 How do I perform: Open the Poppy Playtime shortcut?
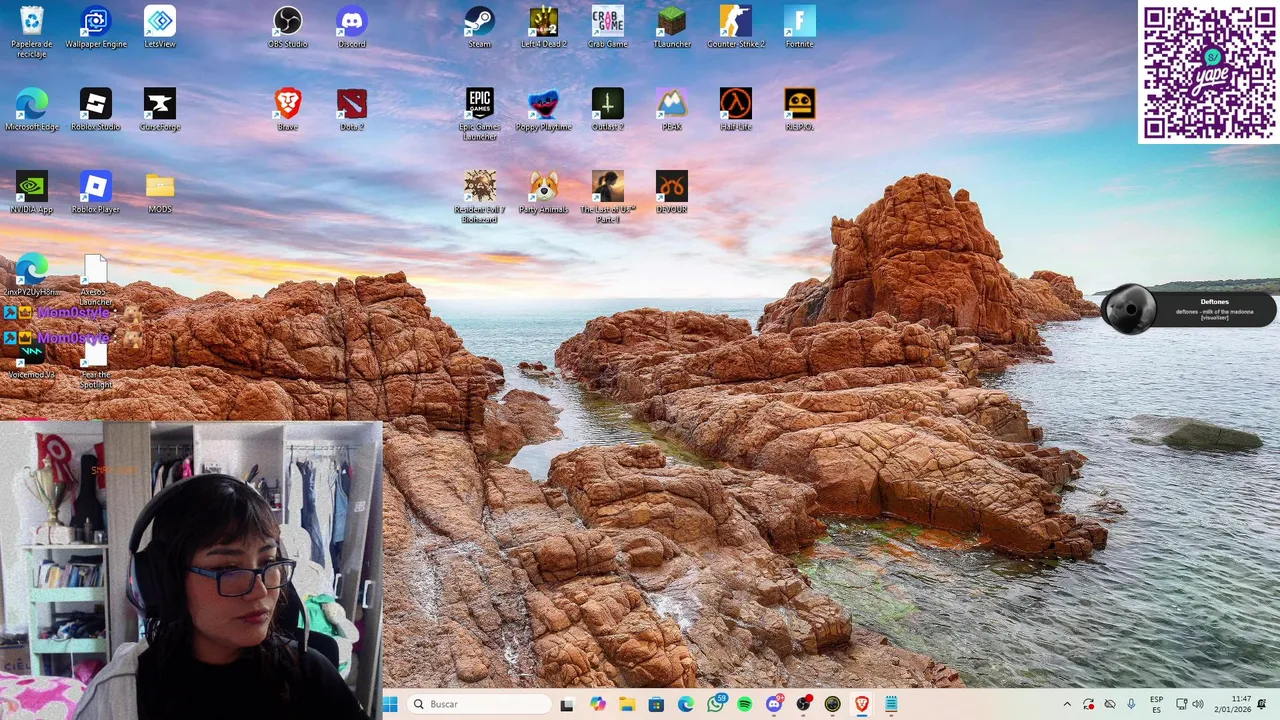point(544,110)
